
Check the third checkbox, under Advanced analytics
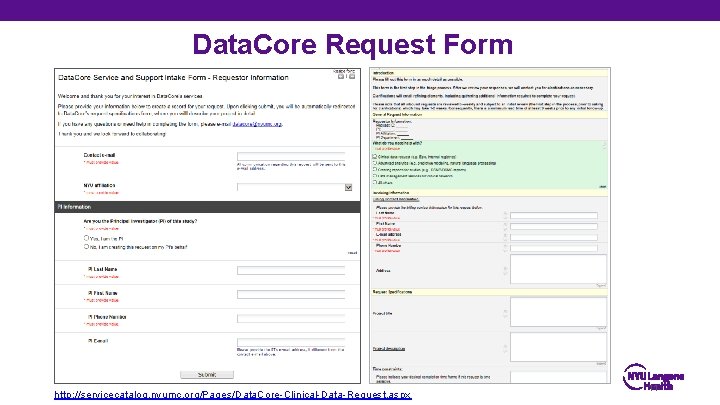point(375,169)
